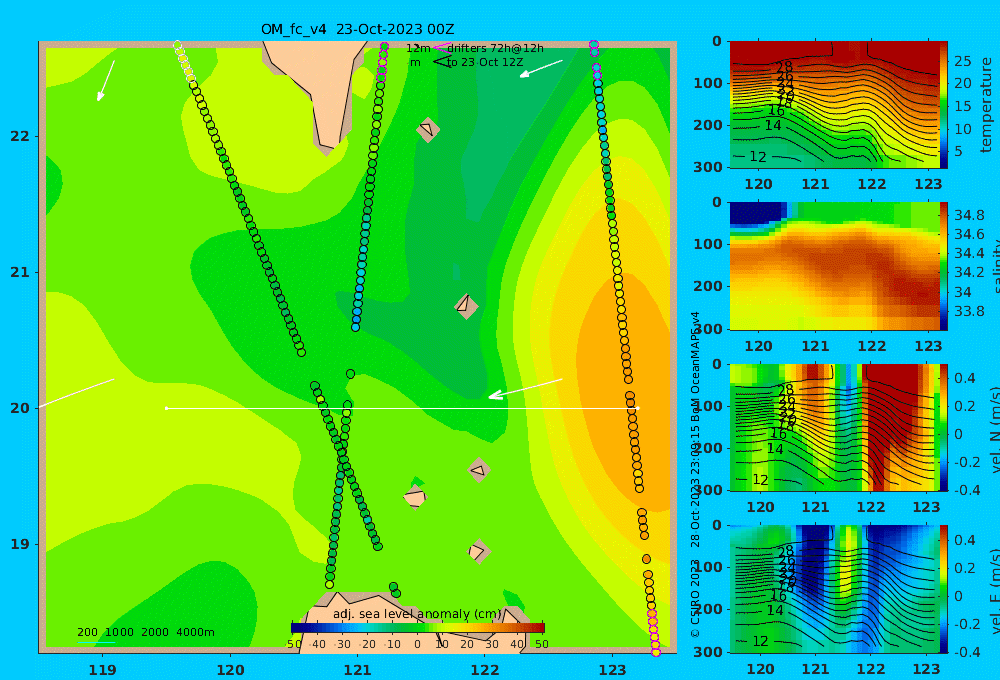Click latitude label 19 on map axis
This screenshot has width=1000, height=680.
click(20, 544)
